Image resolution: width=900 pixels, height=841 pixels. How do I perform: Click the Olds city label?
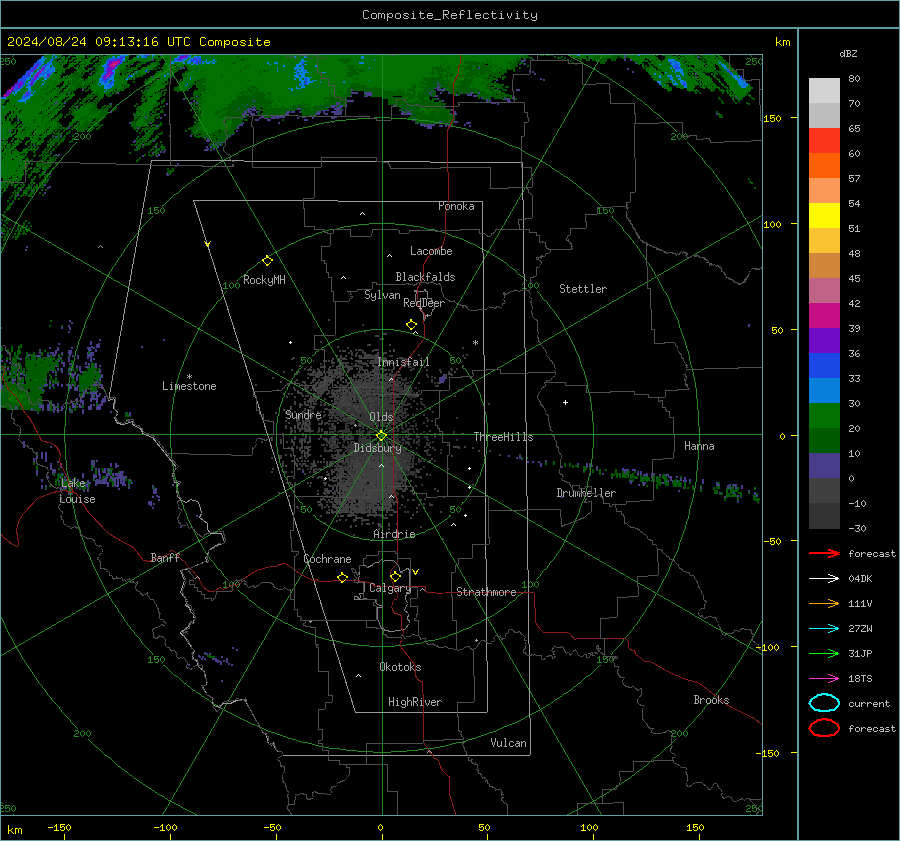click(381, 417)
